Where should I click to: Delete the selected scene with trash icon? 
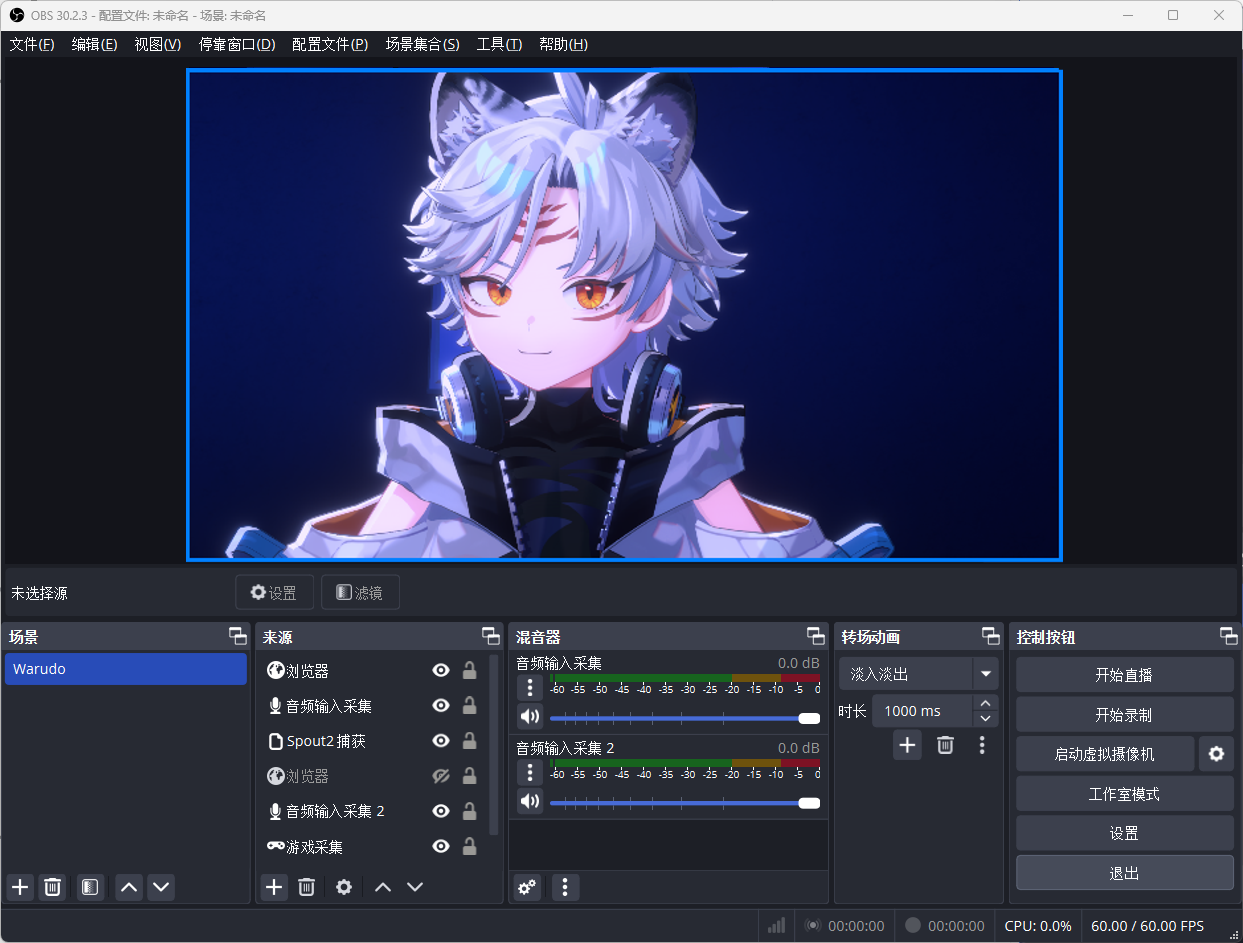(x=53, y=887)
